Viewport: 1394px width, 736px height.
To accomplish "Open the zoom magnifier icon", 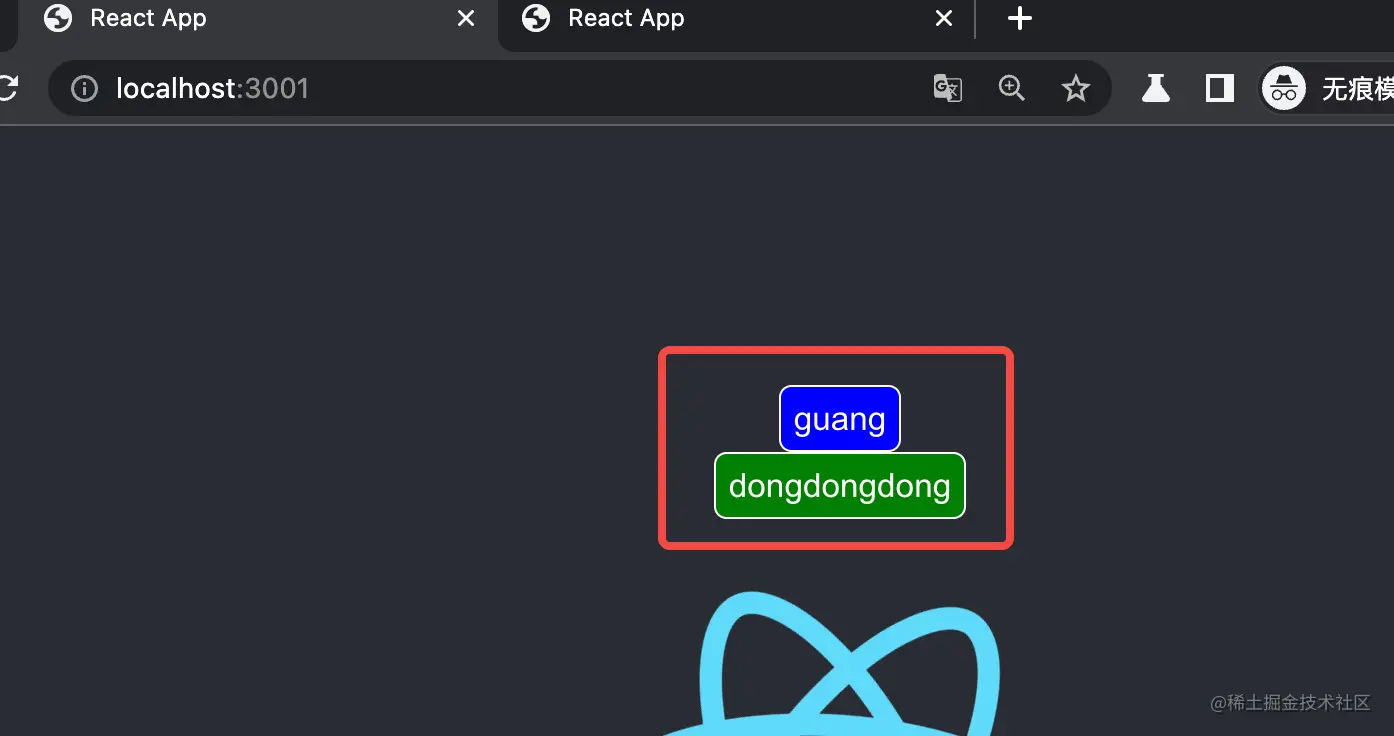I will pos(1012,89).
